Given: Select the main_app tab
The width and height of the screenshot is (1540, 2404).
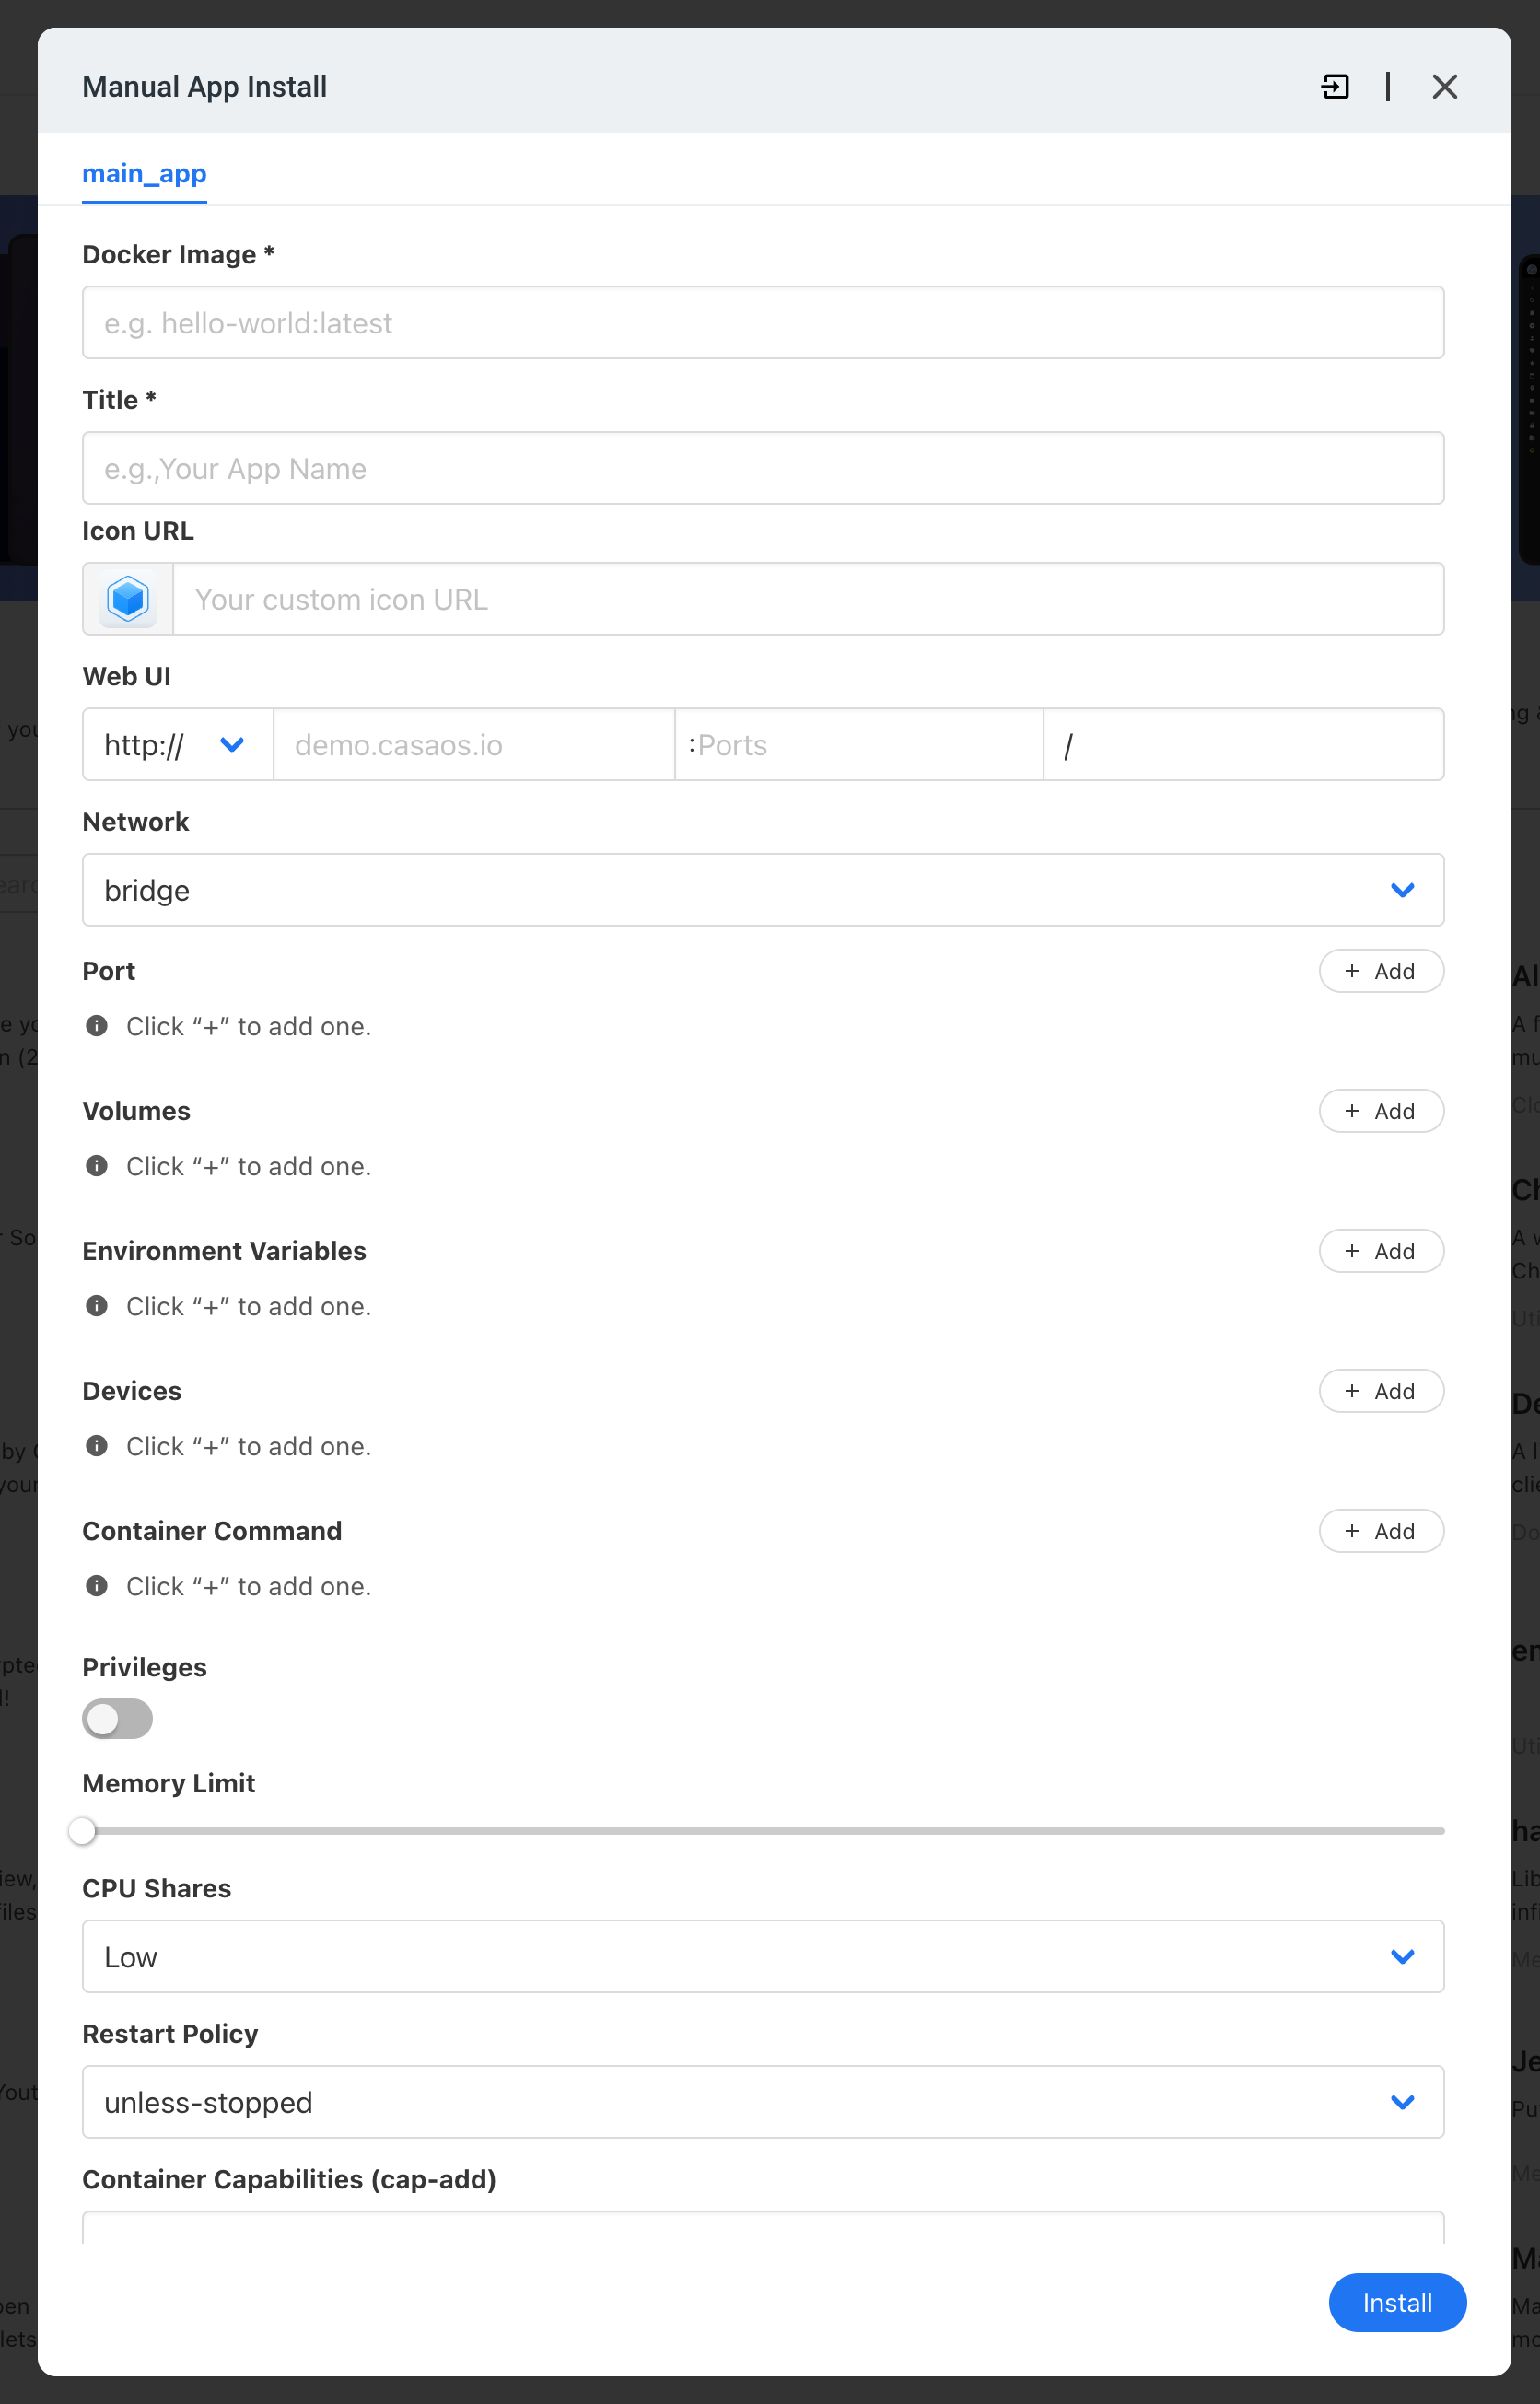Looking at the screenshot, I should coord(144,174).
